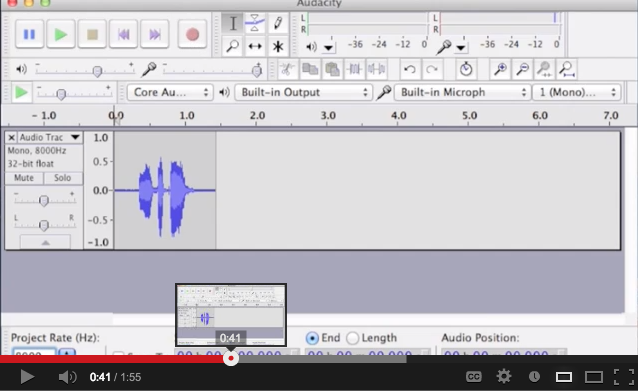638x391 pixels.
Task: Click the Cut scissors icon
Action: [287, 69]
